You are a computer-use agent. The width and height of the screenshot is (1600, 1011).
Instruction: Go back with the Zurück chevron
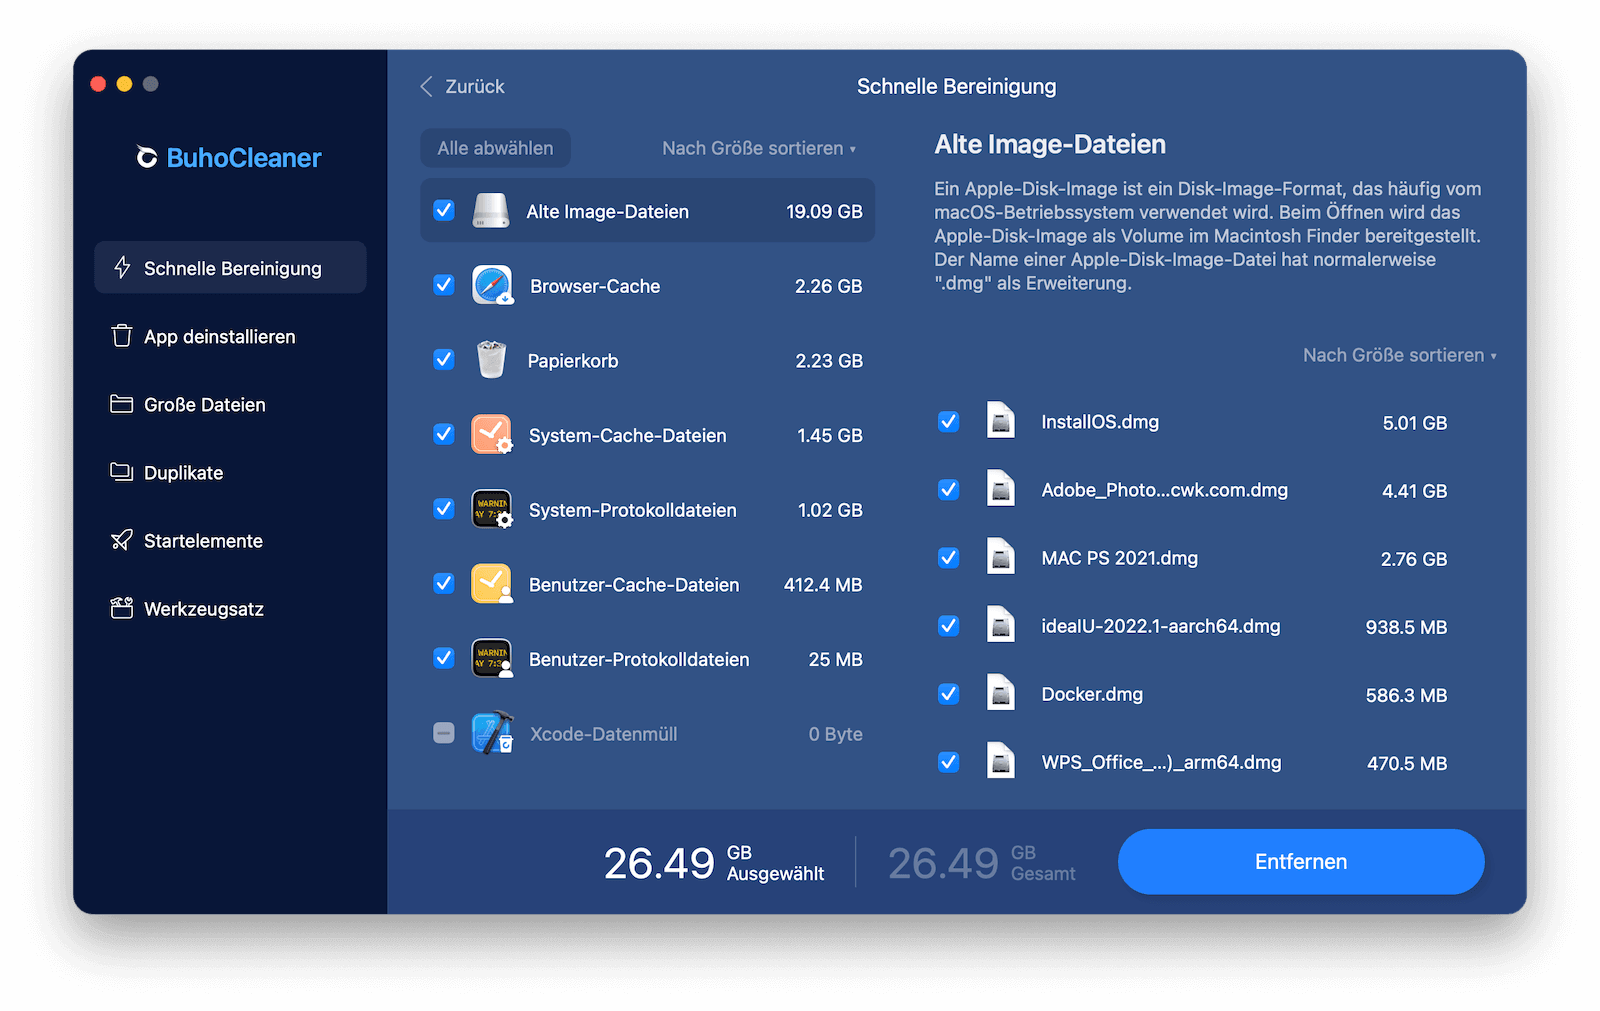pyautogui.click(x=427, y=87)
